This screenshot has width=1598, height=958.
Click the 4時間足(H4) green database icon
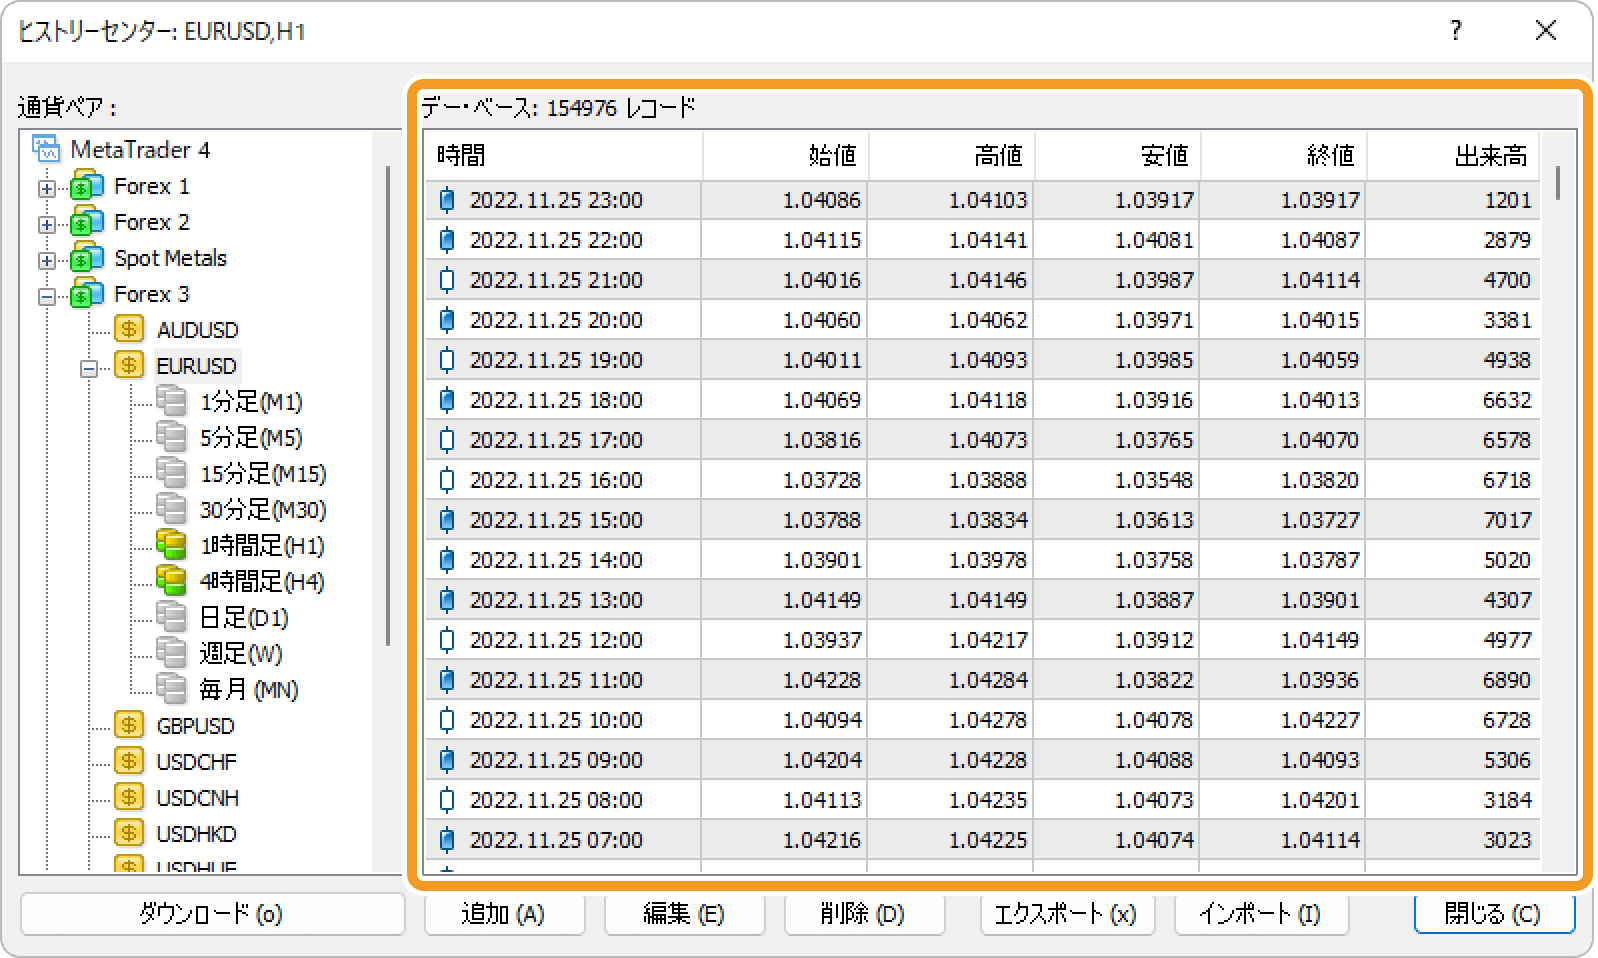(x=171, y=581)
